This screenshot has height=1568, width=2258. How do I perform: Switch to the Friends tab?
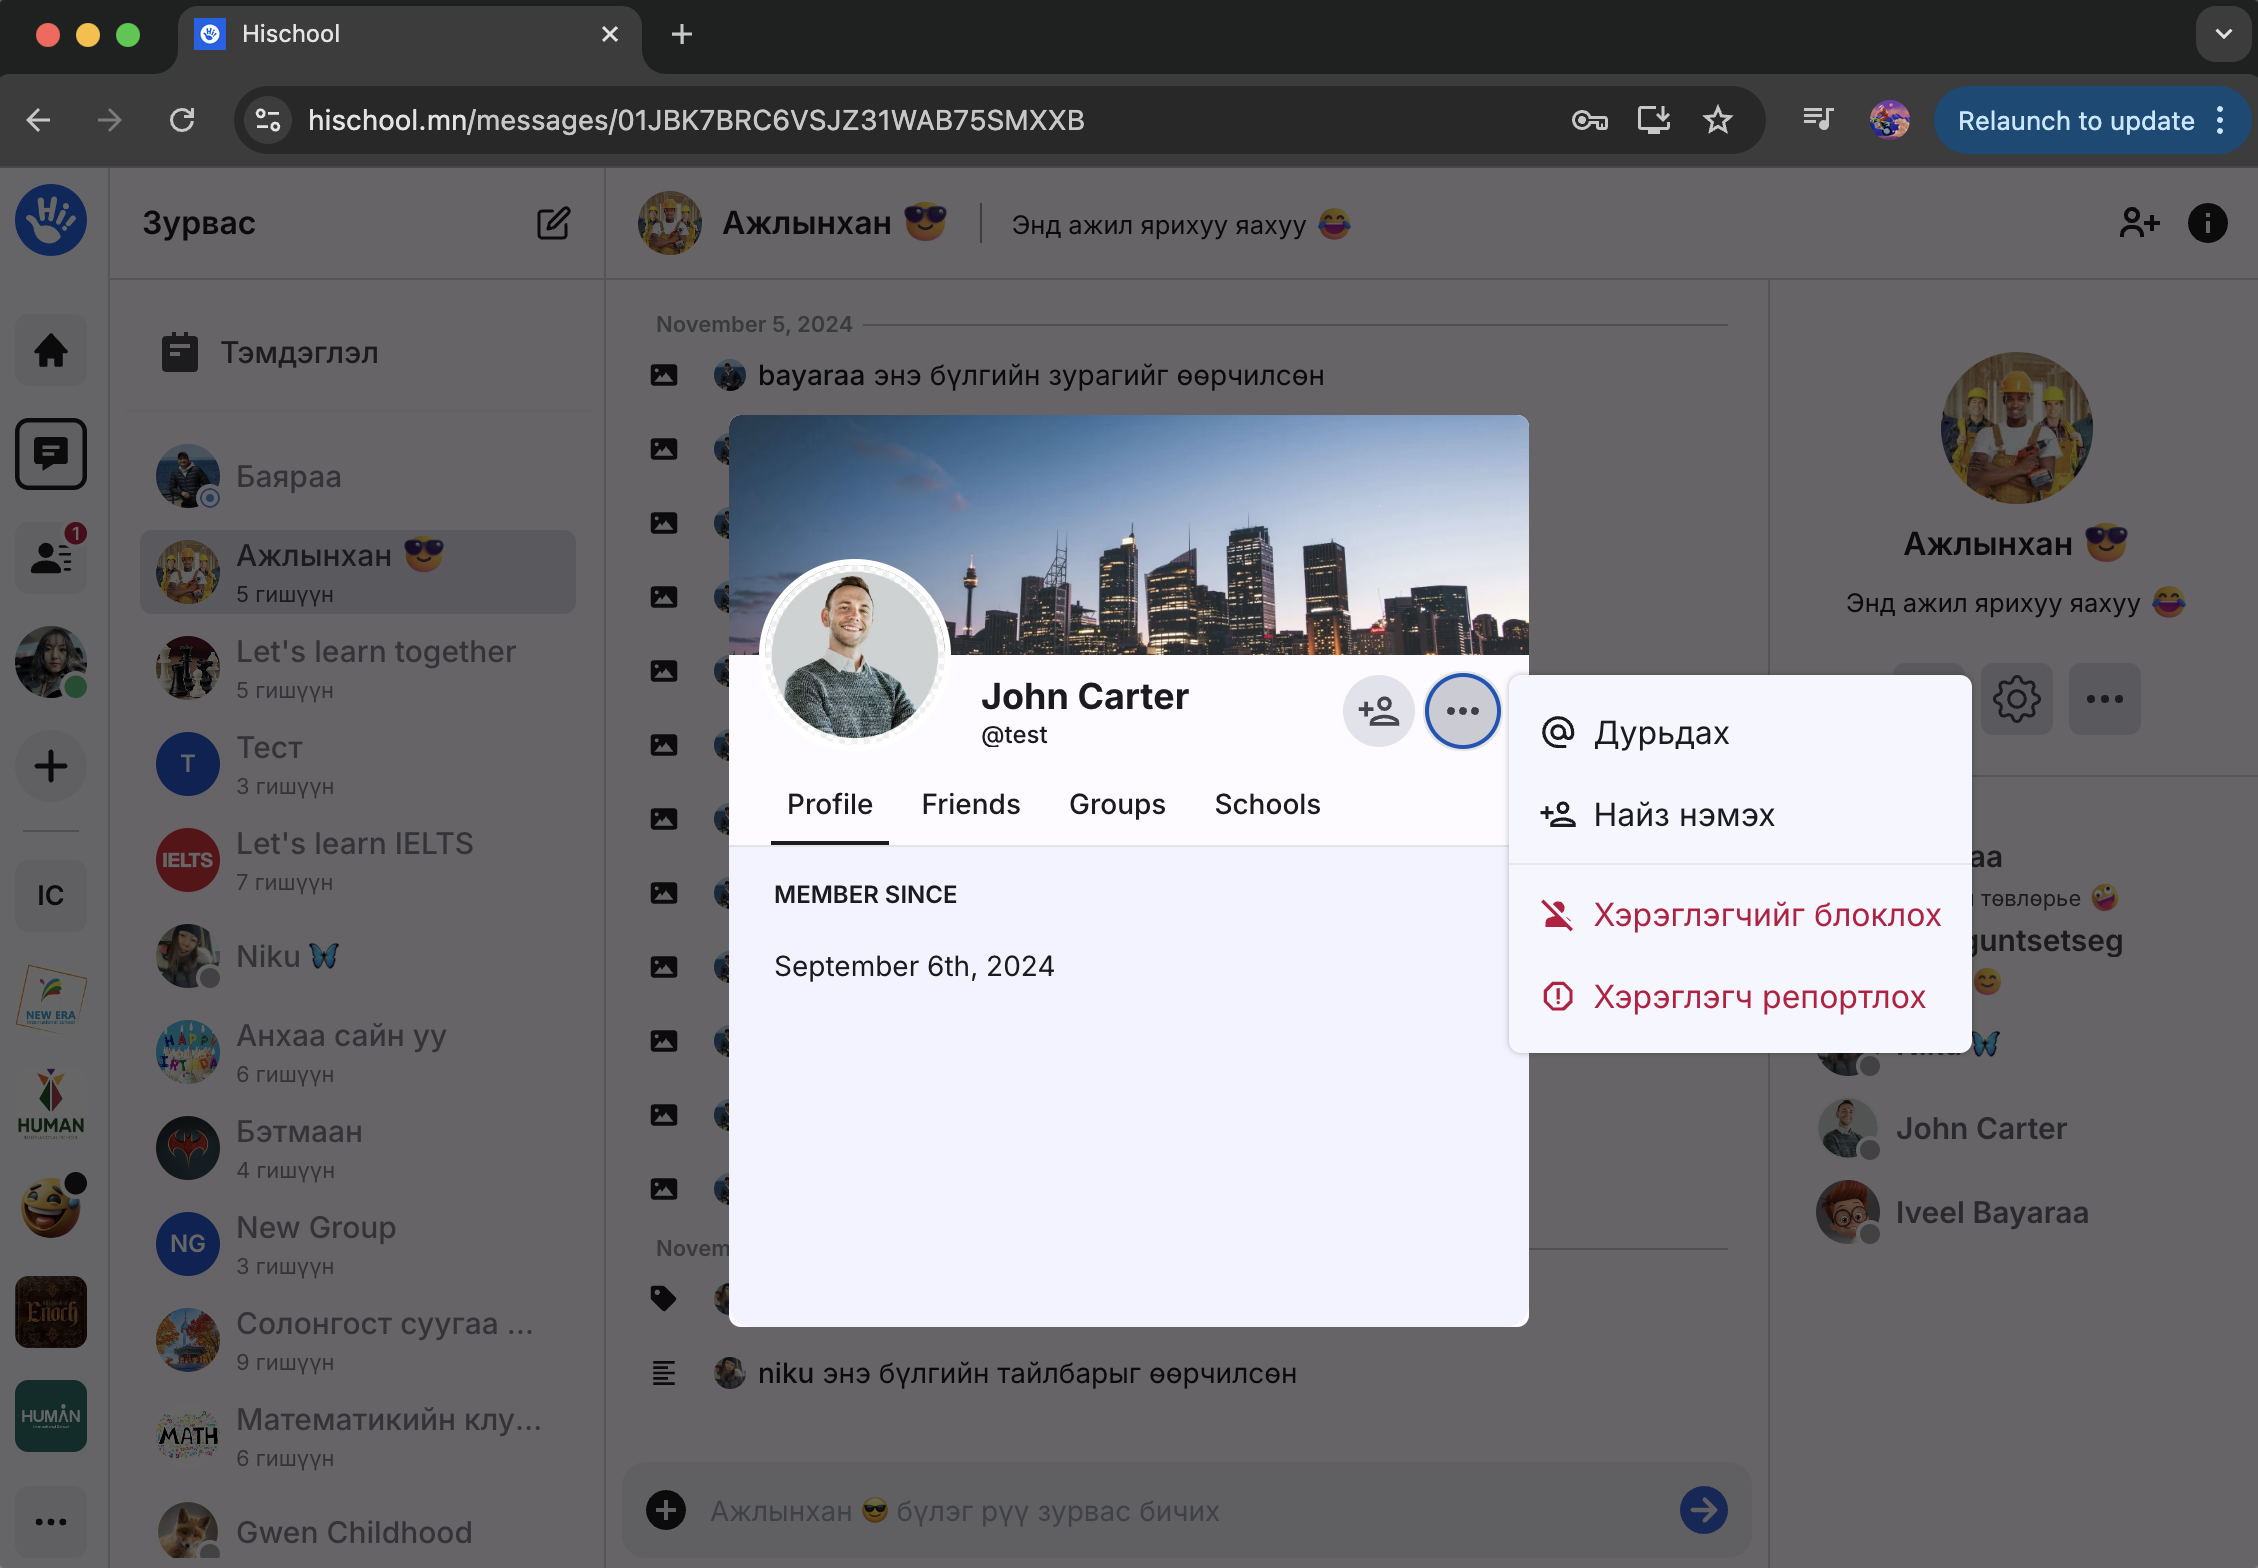click(x=970, y=805)
